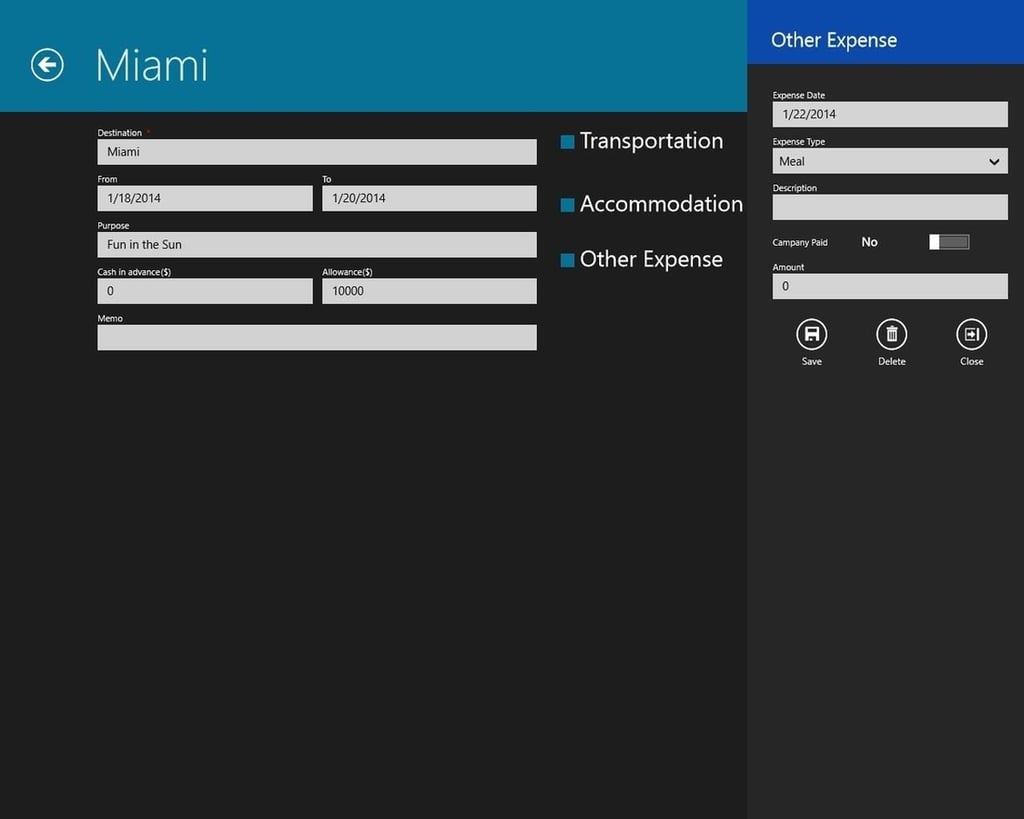Click the Company Paid label
Screen dimensions: 1024x819
[799, 242]
